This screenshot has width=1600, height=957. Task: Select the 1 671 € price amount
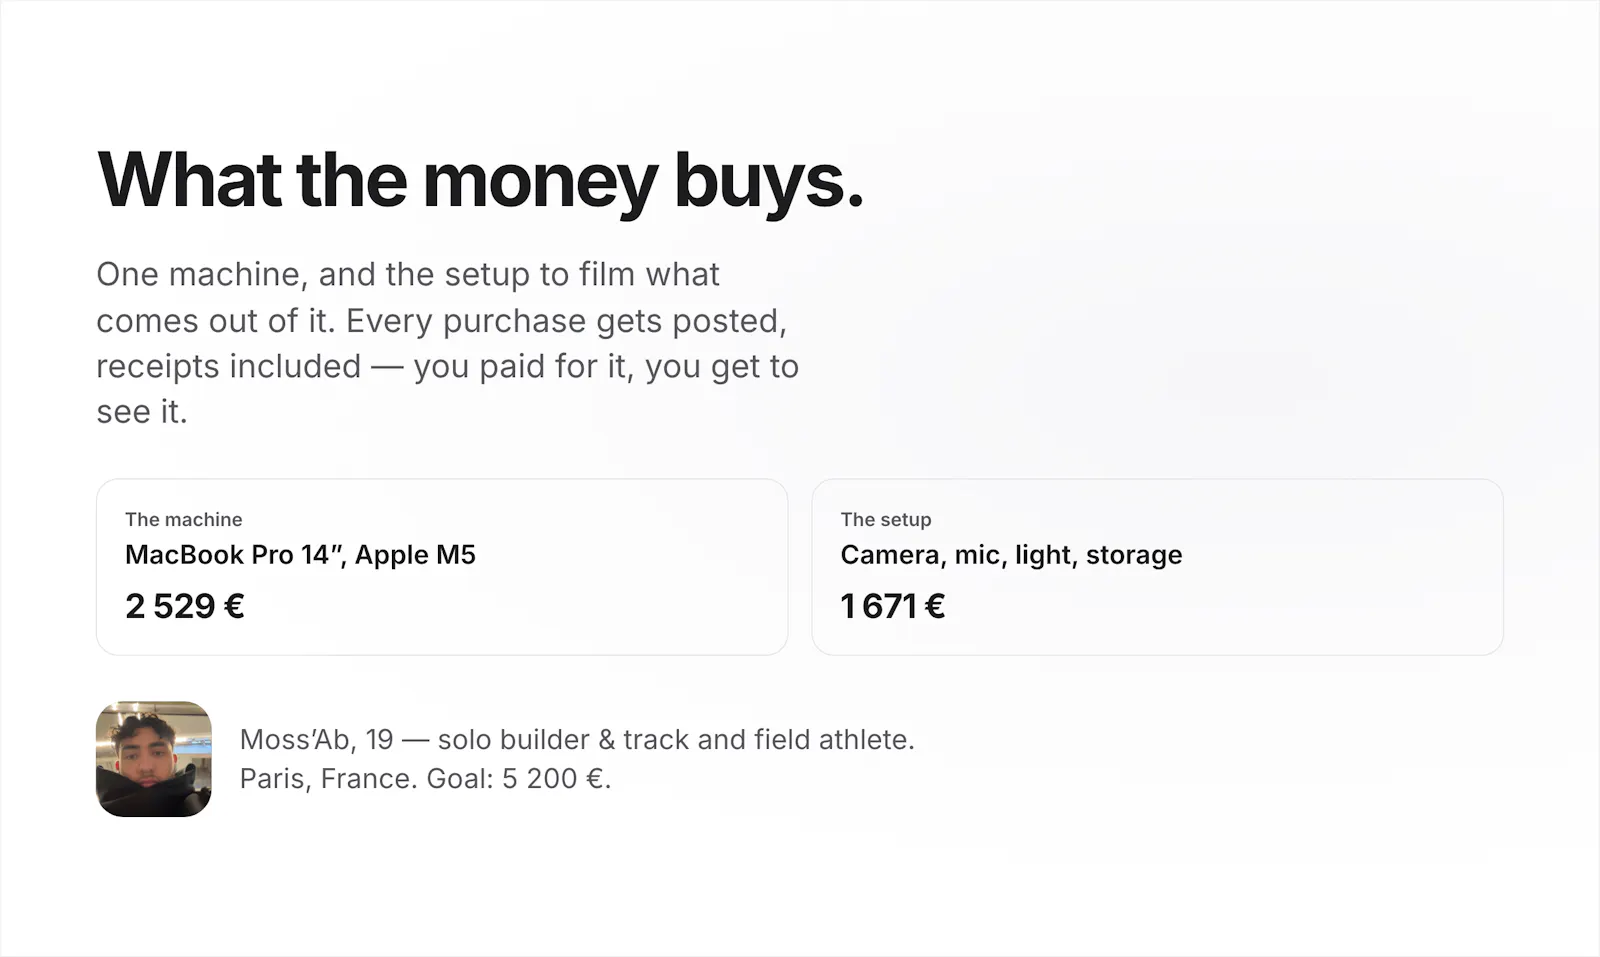pos(893,606)
